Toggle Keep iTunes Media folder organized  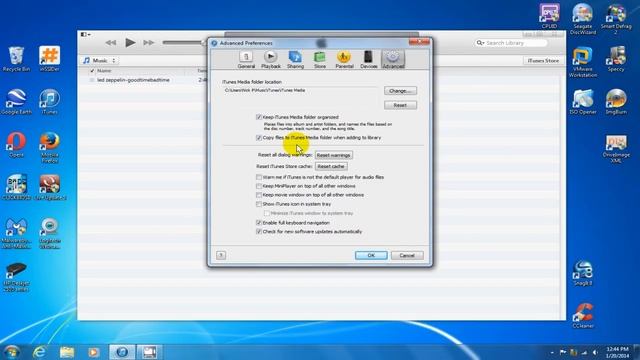(259, 117)
